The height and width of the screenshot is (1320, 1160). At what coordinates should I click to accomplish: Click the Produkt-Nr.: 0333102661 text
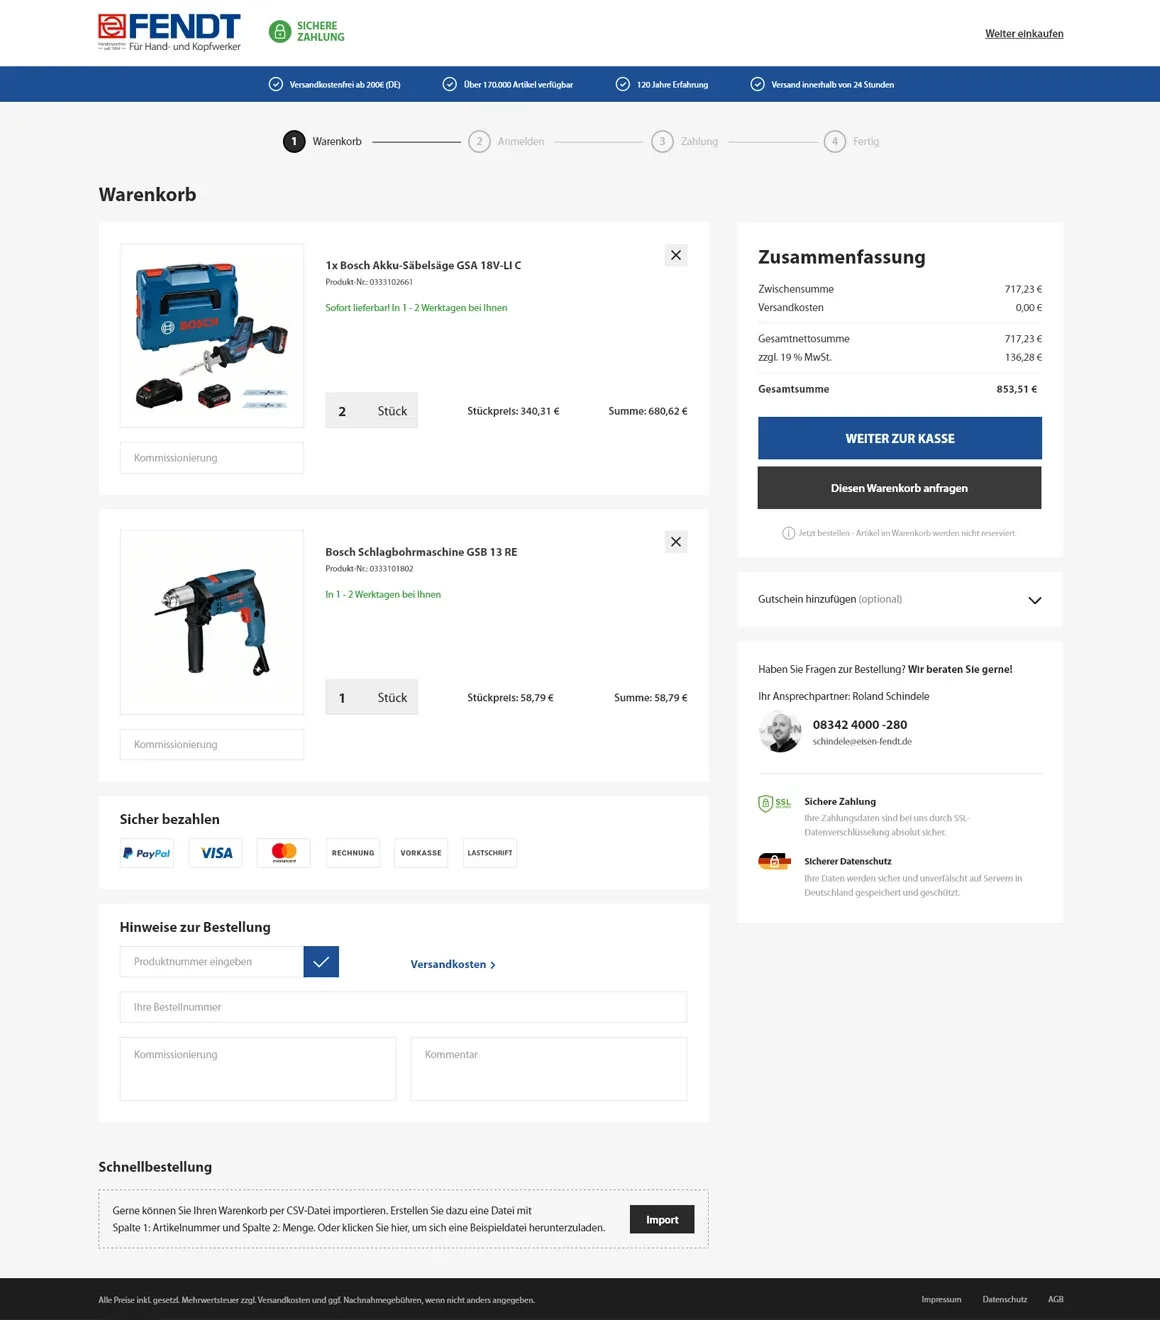(369, 282)
